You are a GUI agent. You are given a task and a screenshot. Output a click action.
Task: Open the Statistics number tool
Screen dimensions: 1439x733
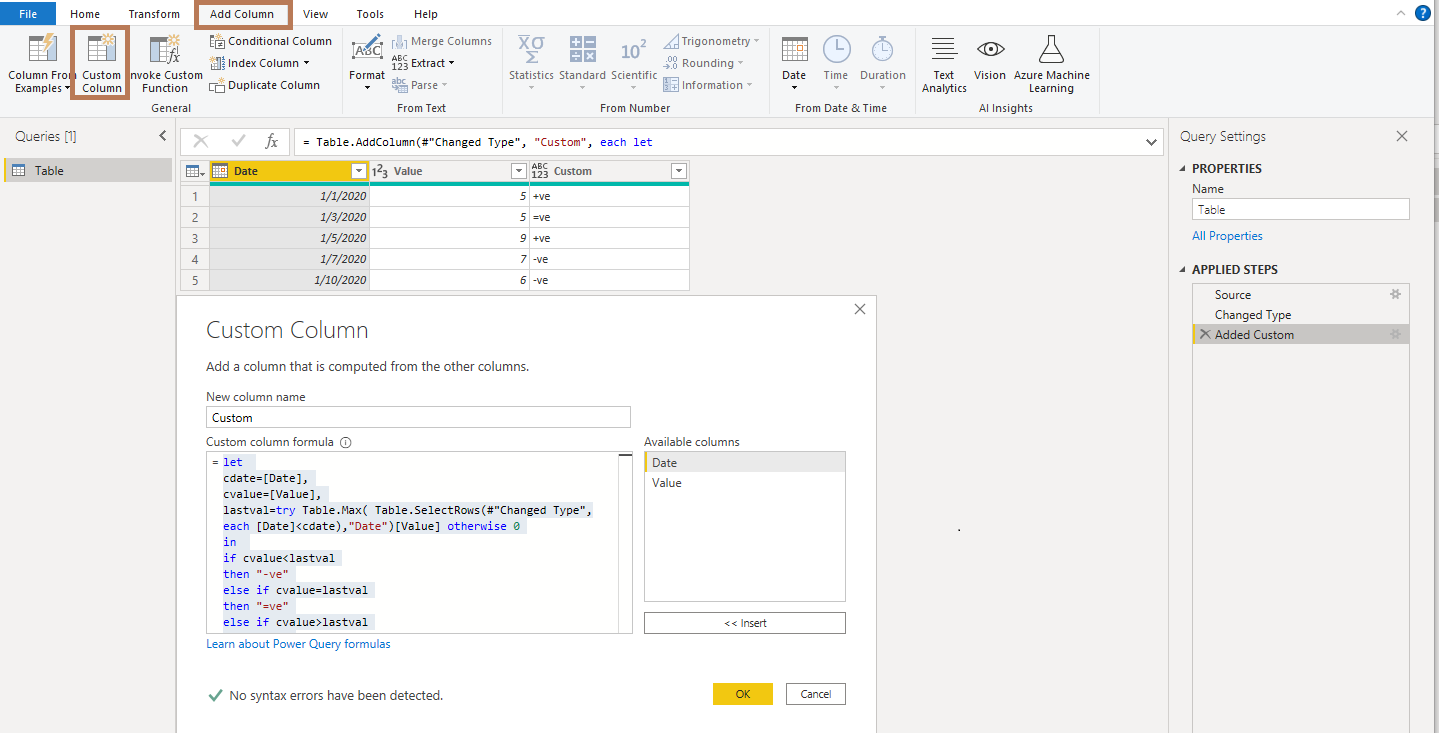pos(531,62)
